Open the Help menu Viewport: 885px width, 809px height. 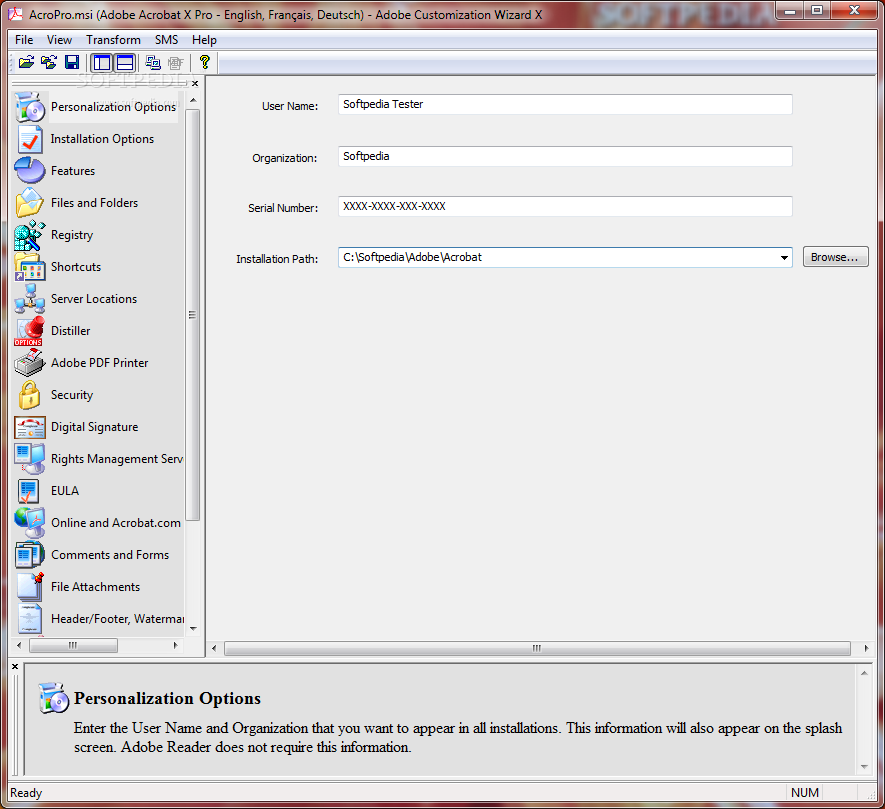pyautogui.click(x=204, y=40)
